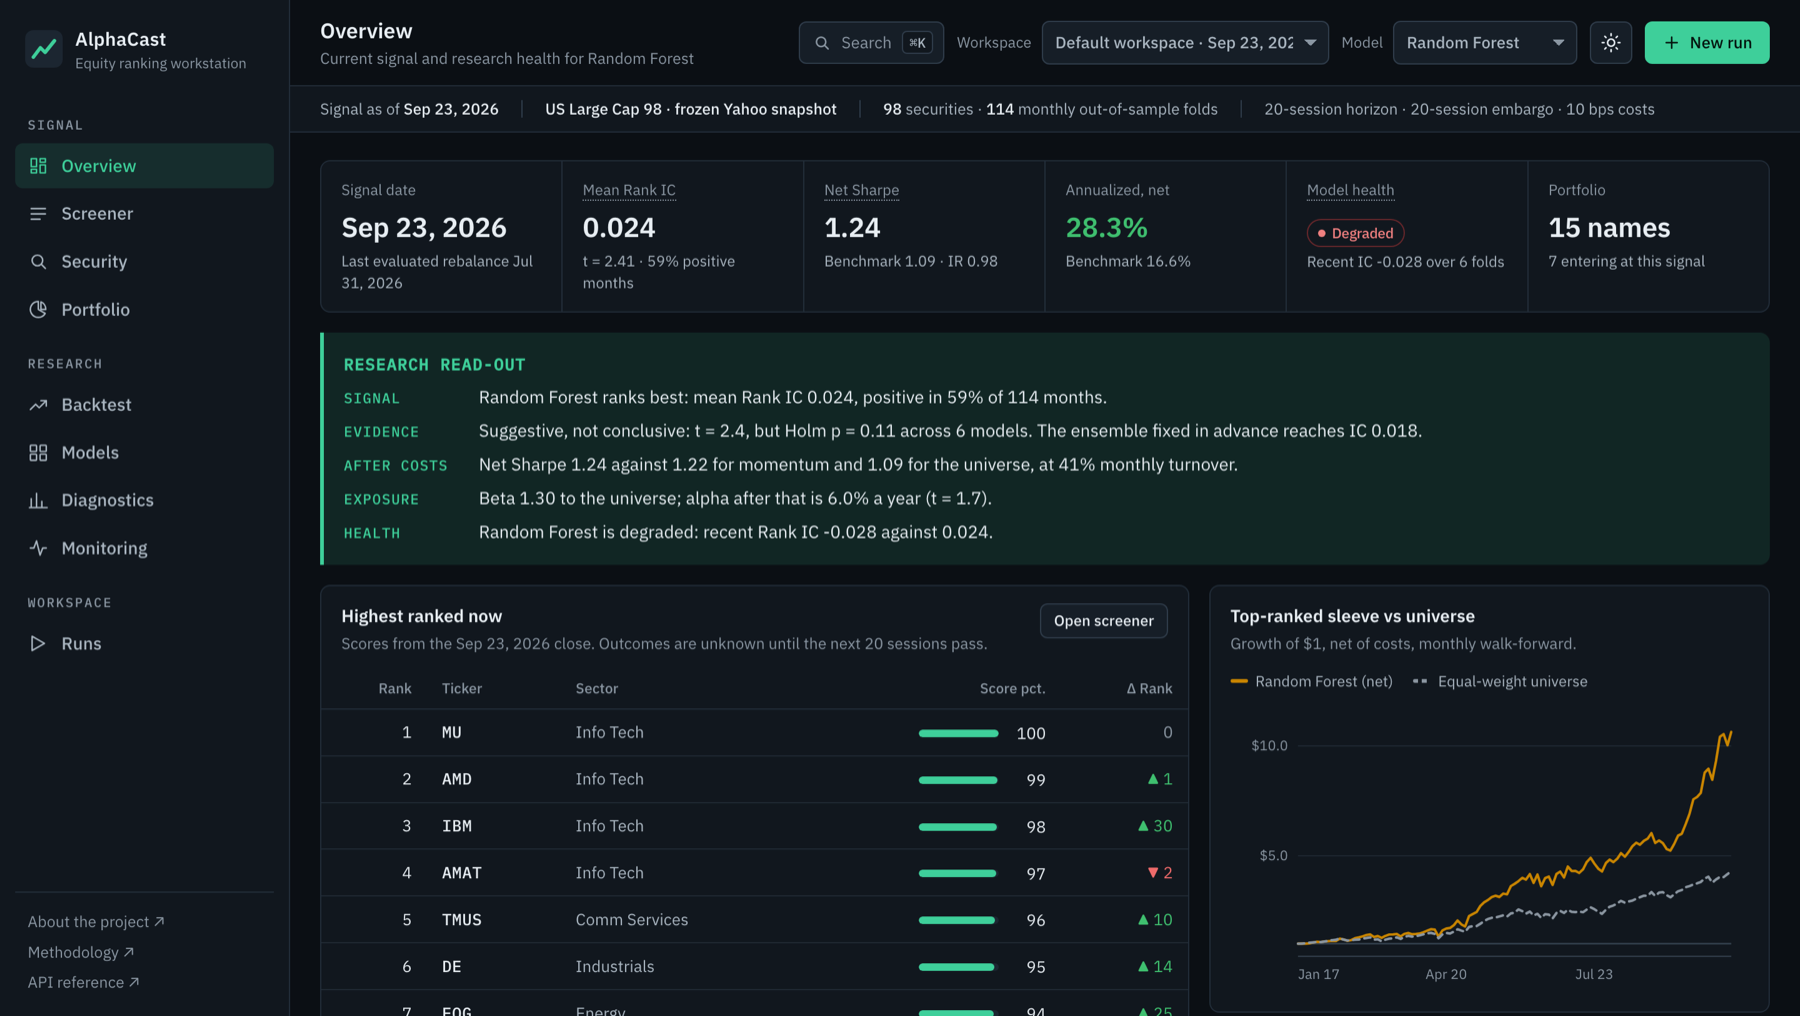Navigate to Diagnostics in sidebar
Viewport: 1800px width, 1016px height.
pyautogui.click(x=144, y=501)
